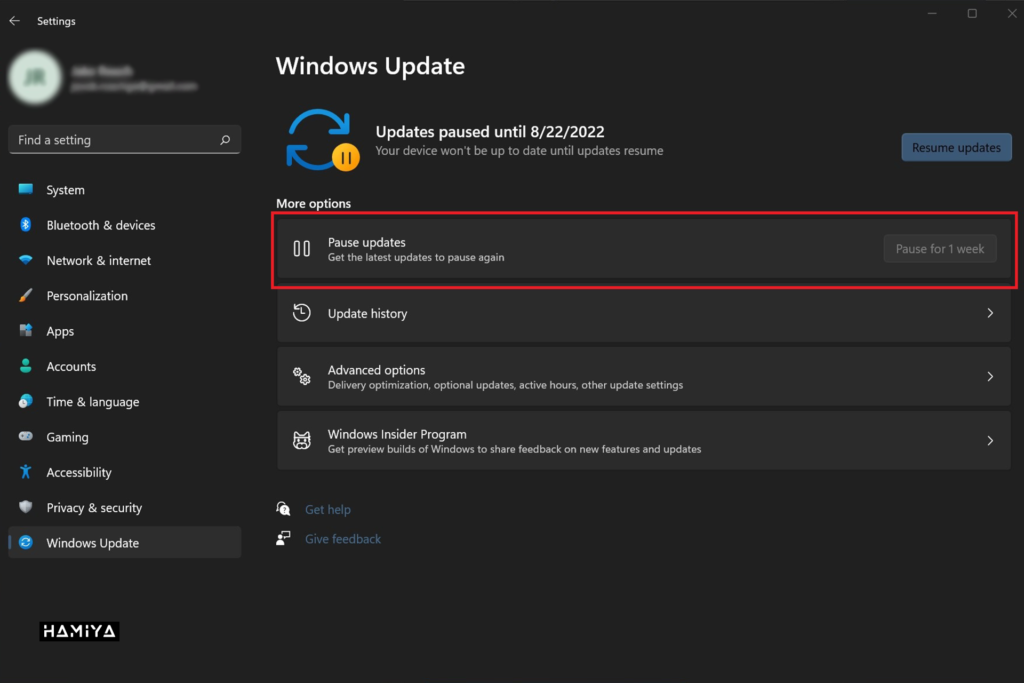Go to Accessibility settings

tap(124, 472)
